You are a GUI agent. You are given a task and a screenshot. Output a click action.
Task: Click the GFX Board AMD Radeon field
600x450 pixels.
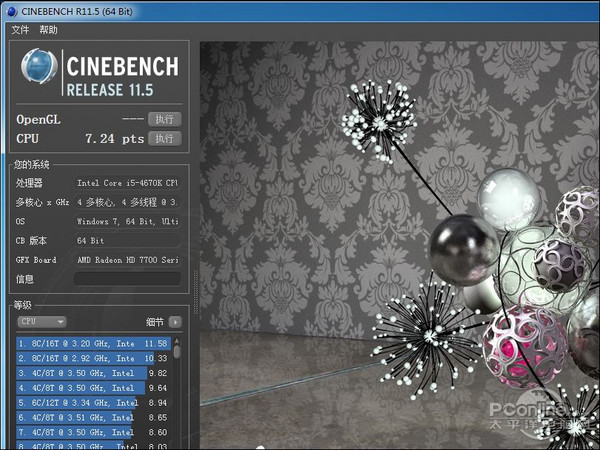(128, 260)
